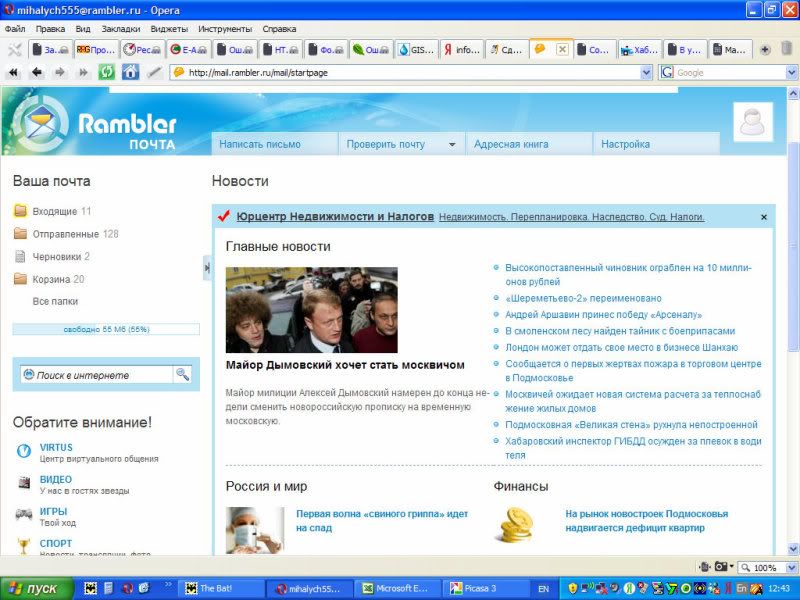This screenshot has width=800, height=600.
Task: Click the Rambler Почта envelope logo
Action: point(40,124)
